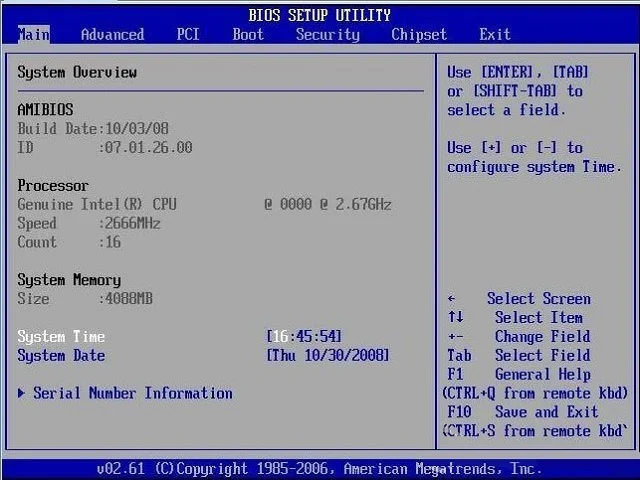
Task: Go to the Security tab
Action: coord(328,35)
